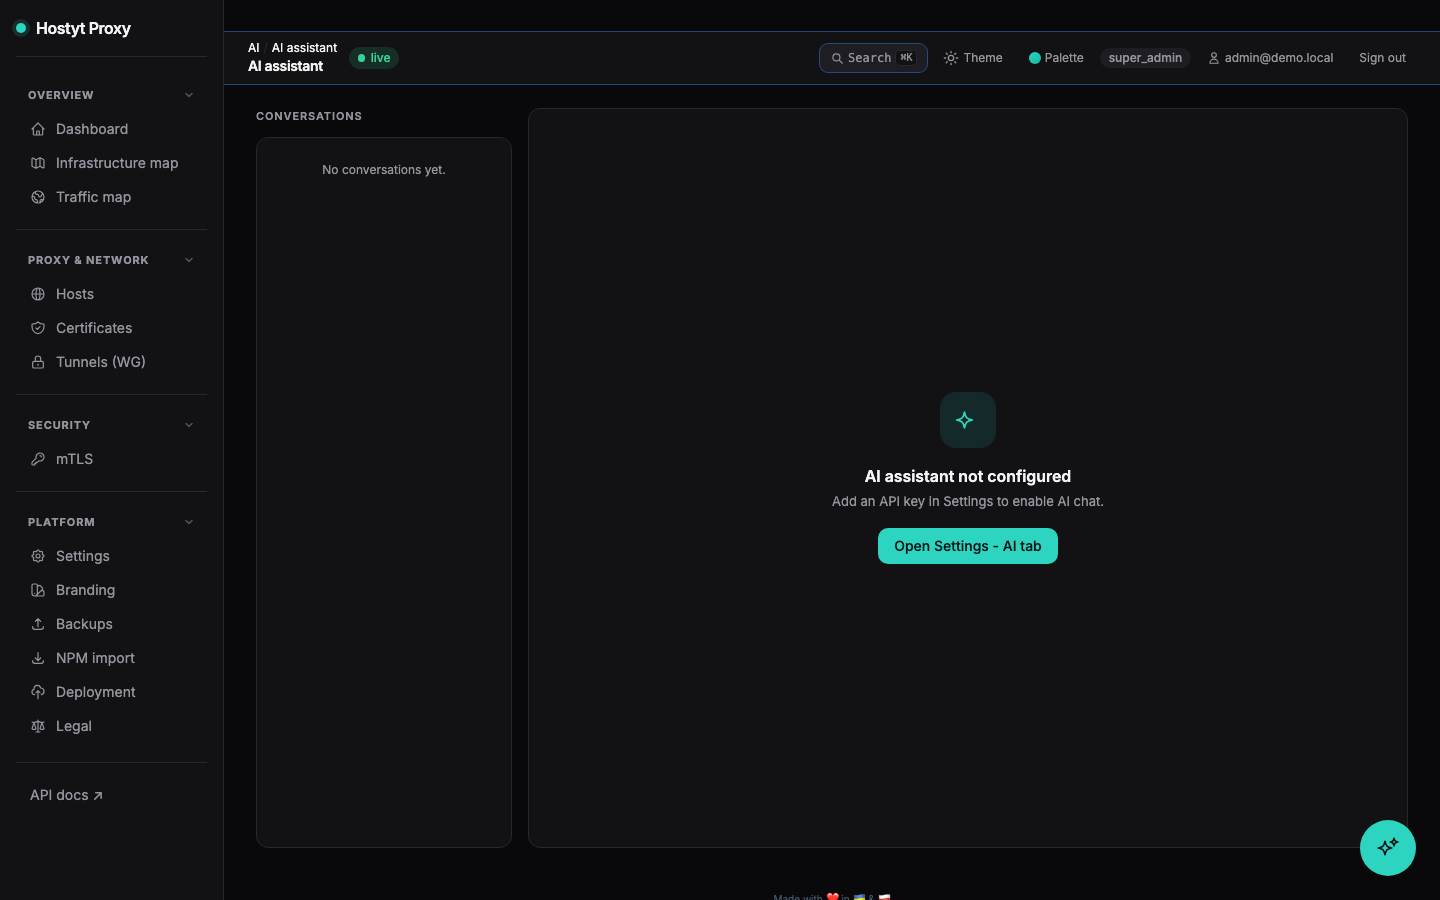Click the Hostyt Proxy brand title

(83, 28)
